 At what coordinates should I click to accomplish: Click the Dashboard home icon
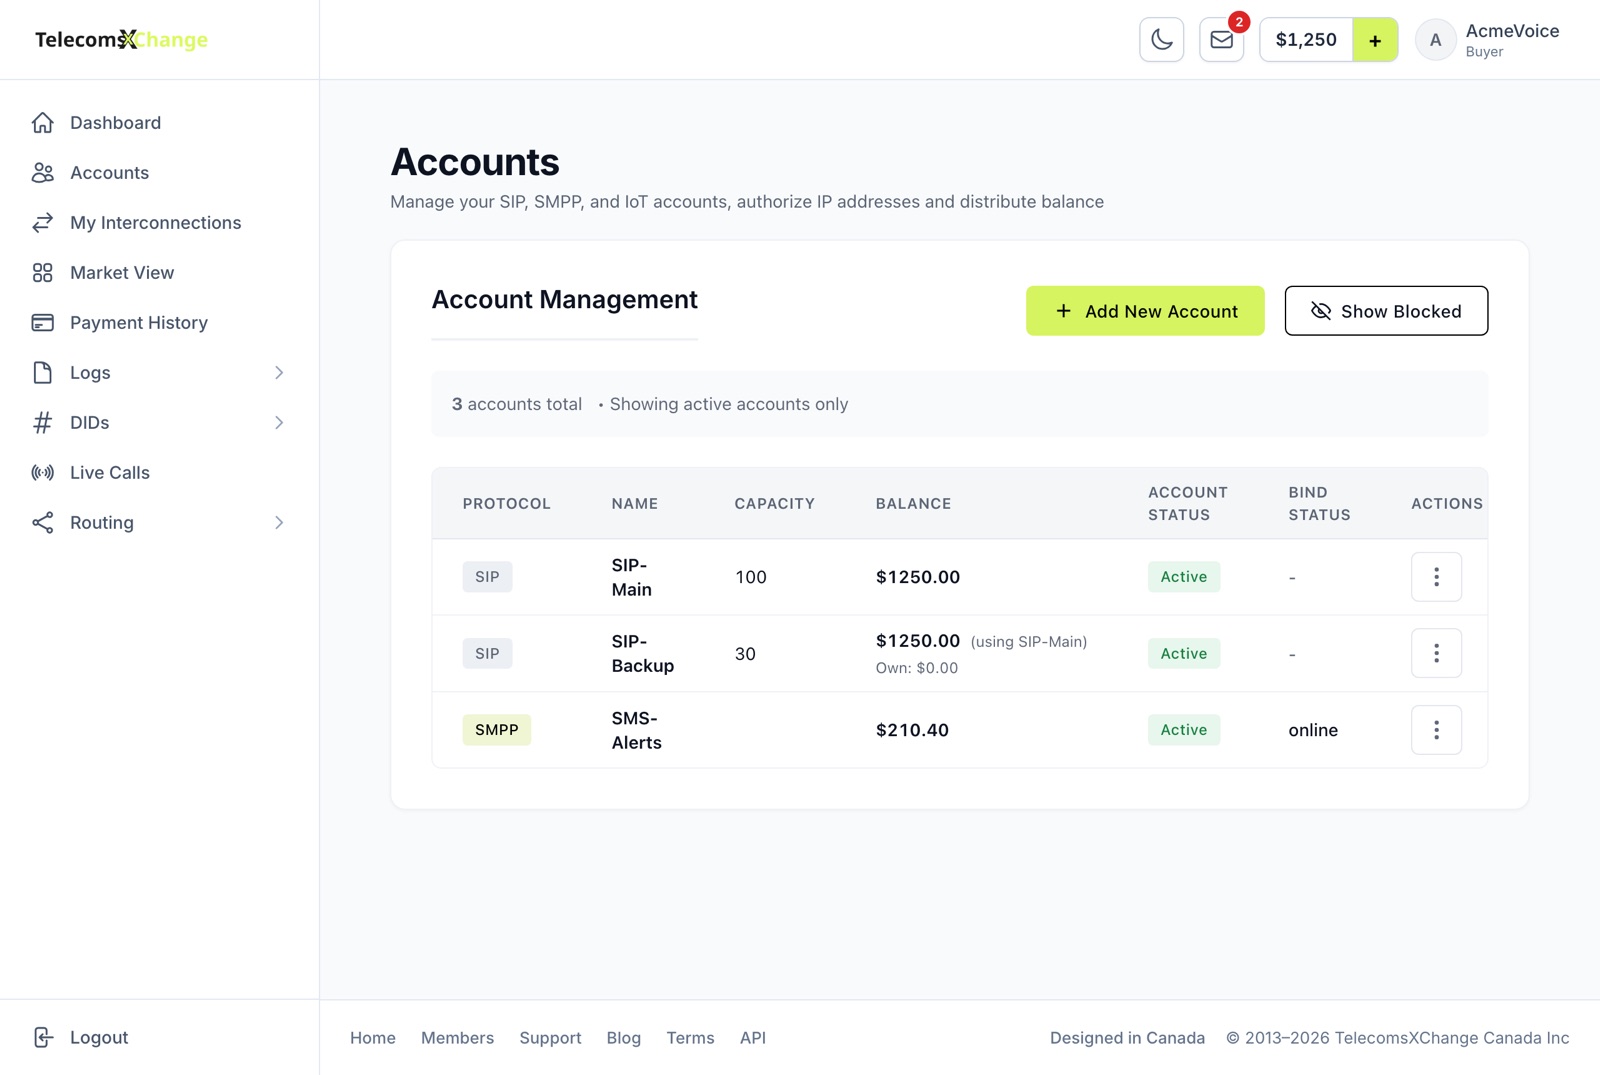42,123
